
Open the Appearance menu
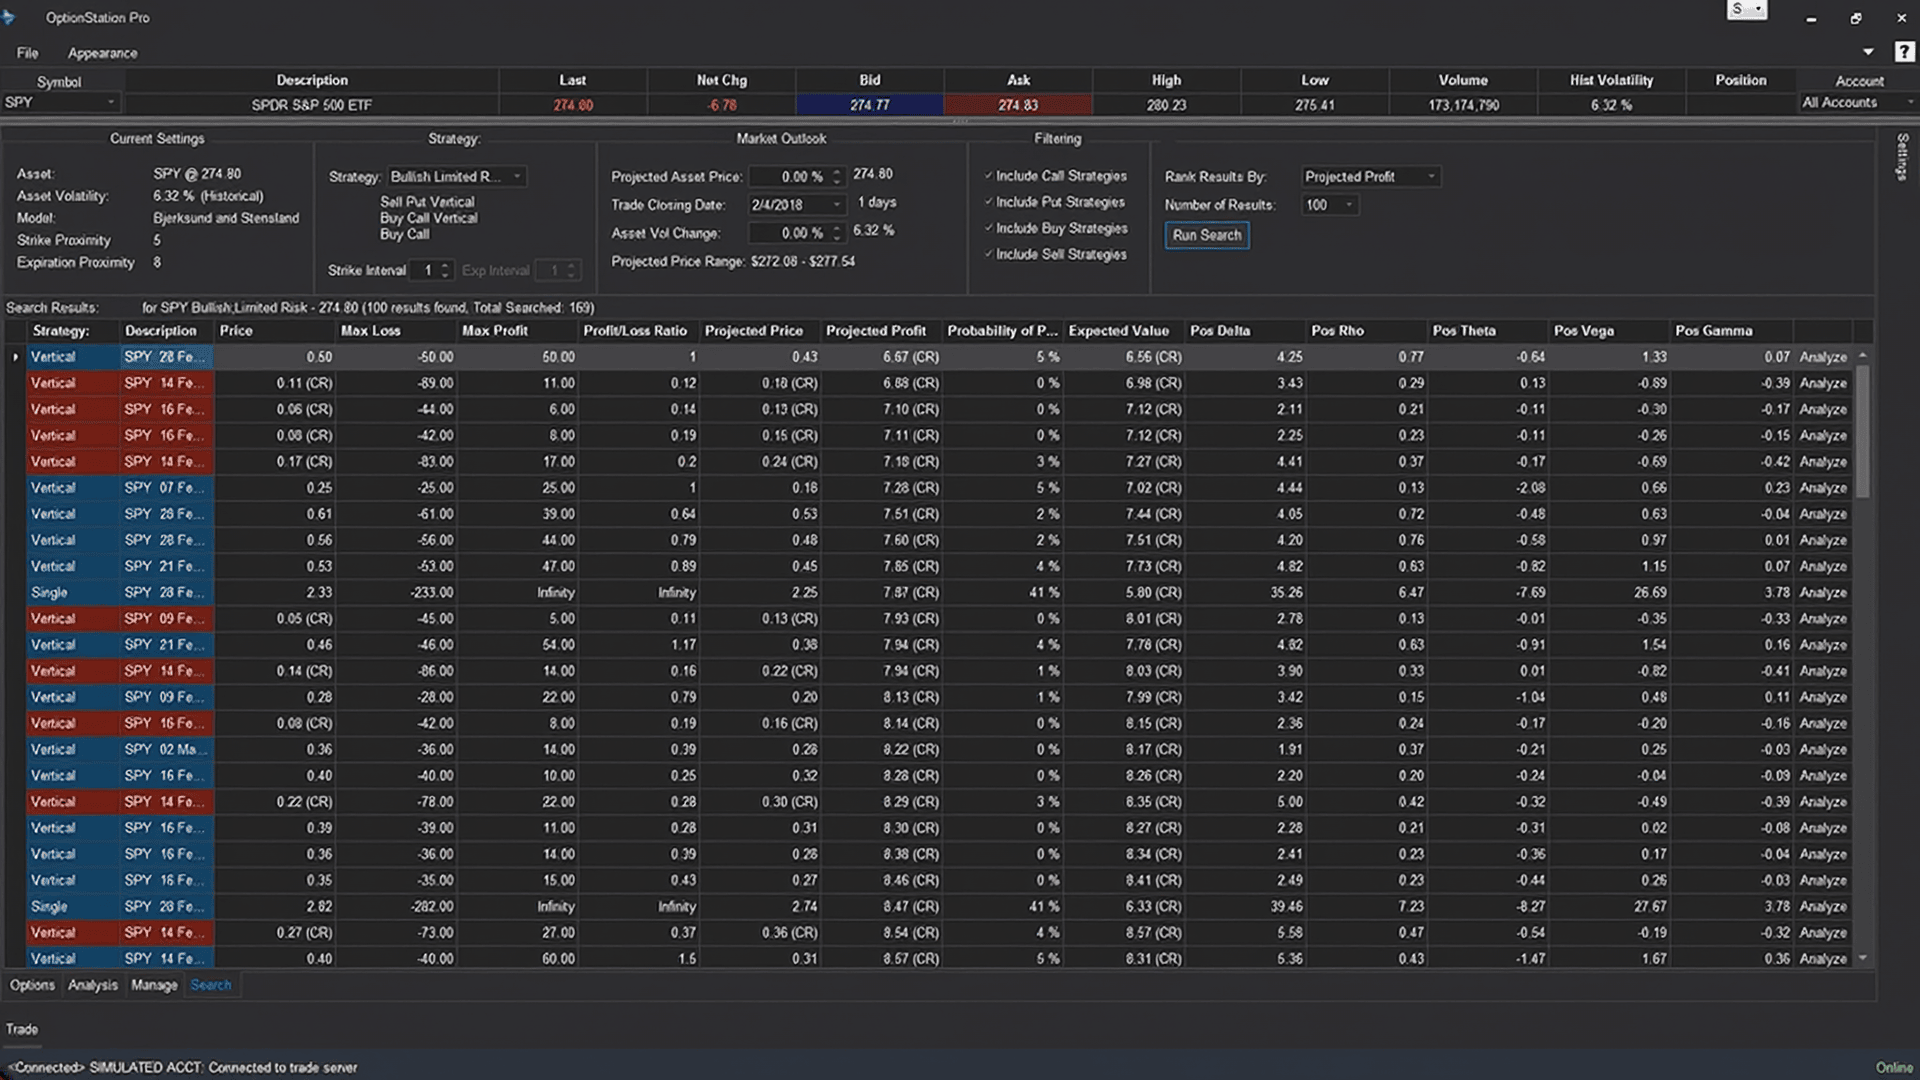(x=102, y=53)
